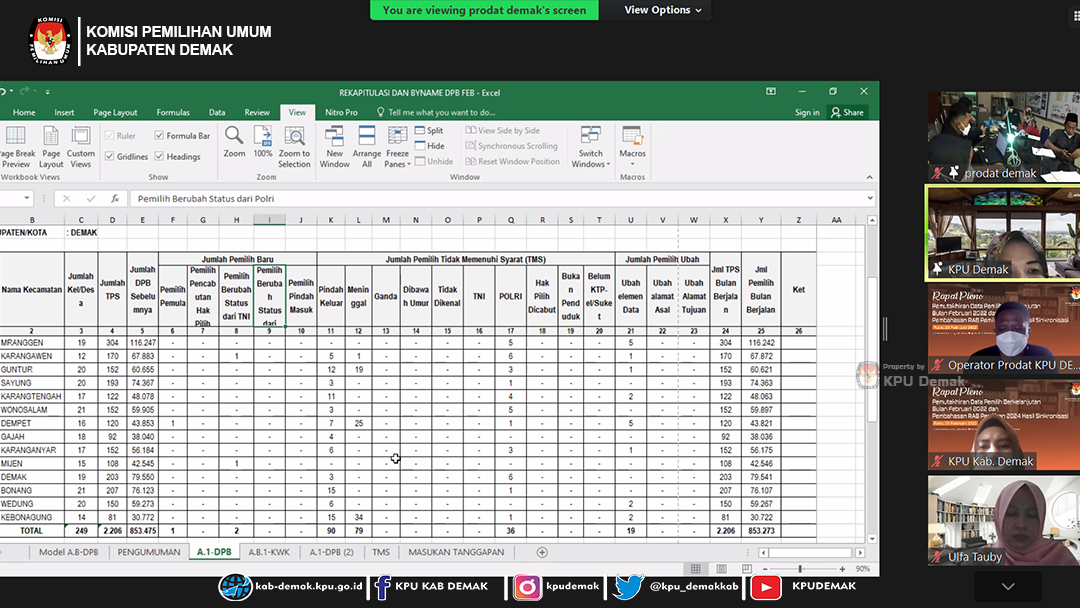Screen dimensions: 1080x608
Task: Toggle the Headings checkbox
Action: pos(160,157)
